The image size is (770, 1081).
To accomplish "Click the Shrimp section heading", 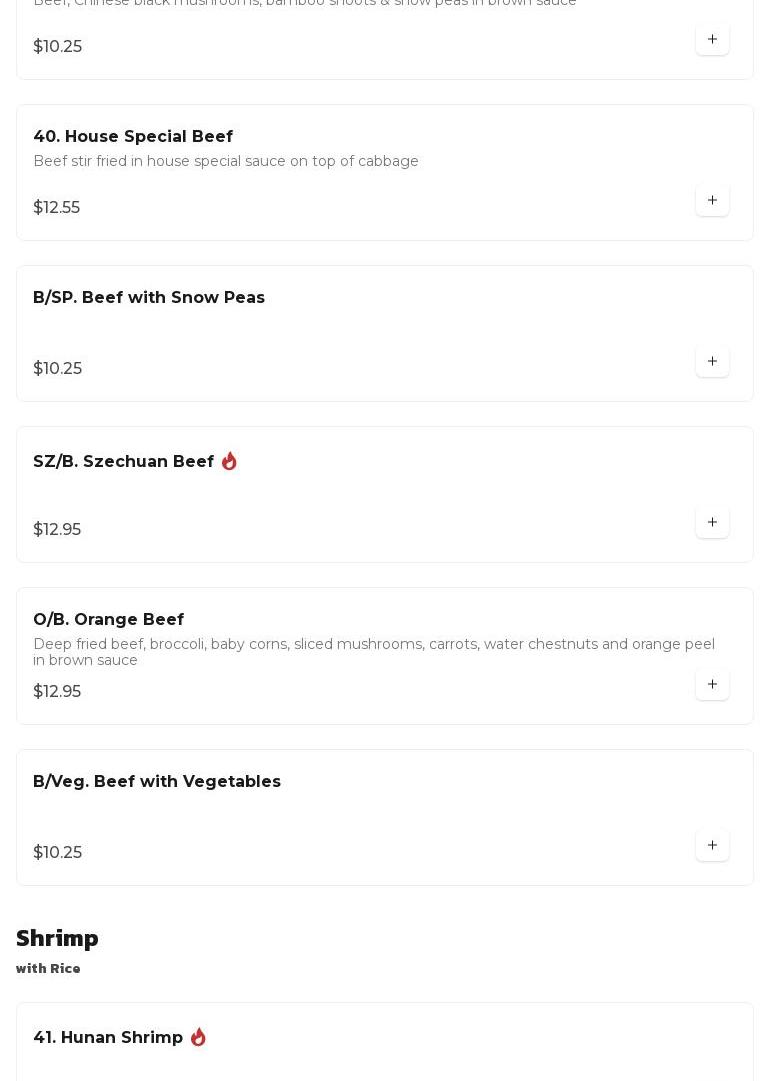I will (57, 938).
